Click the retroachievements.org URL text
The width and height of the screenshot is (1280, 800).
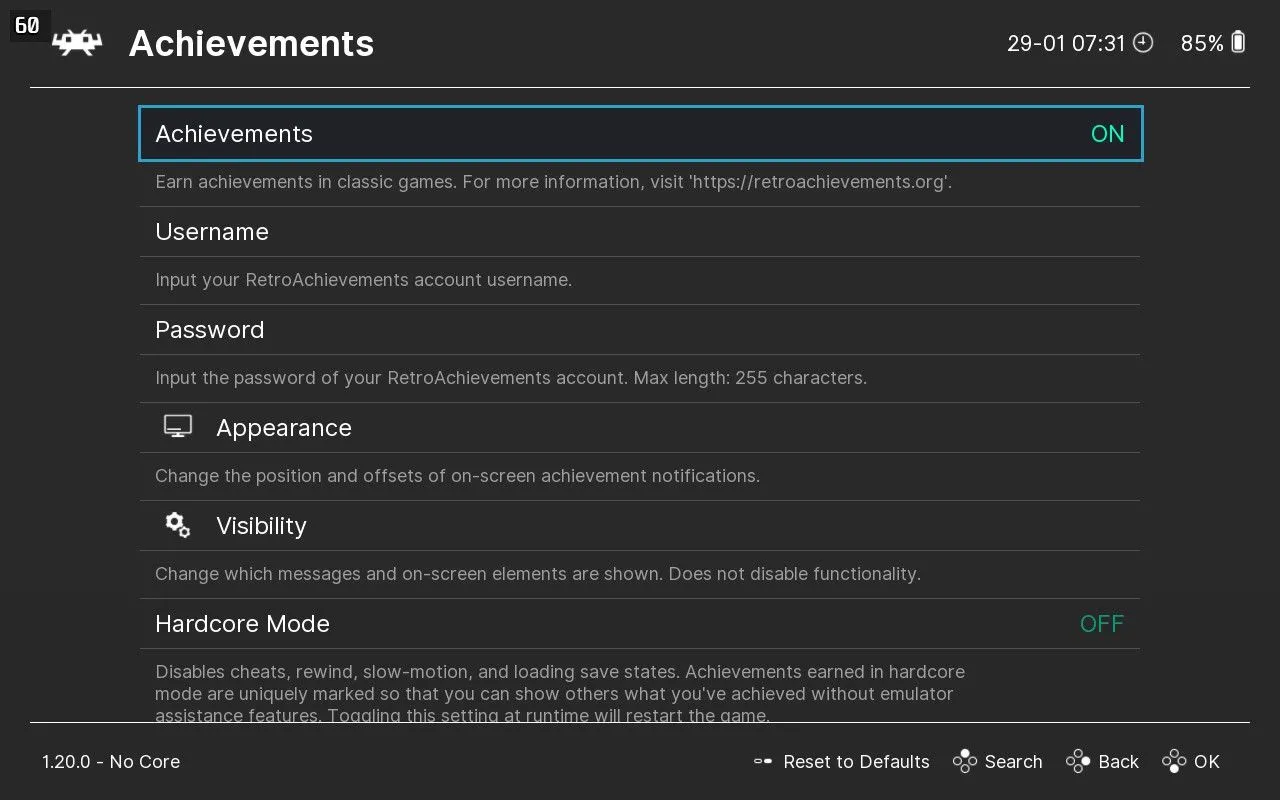818,182
